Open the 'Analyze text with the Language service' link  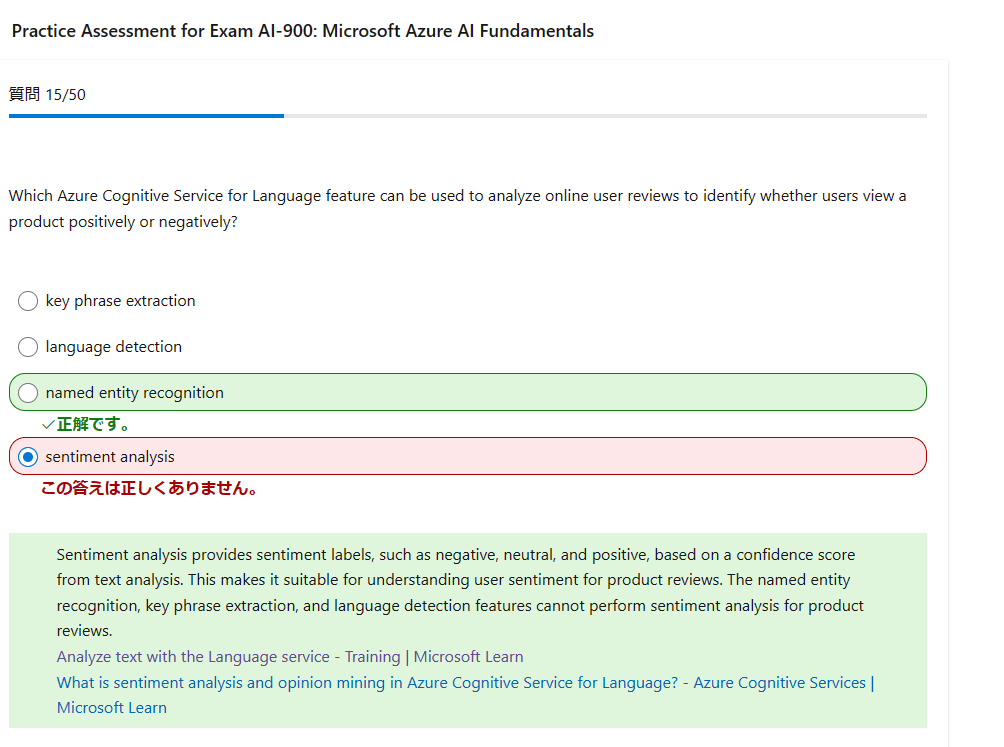point(289,657)
